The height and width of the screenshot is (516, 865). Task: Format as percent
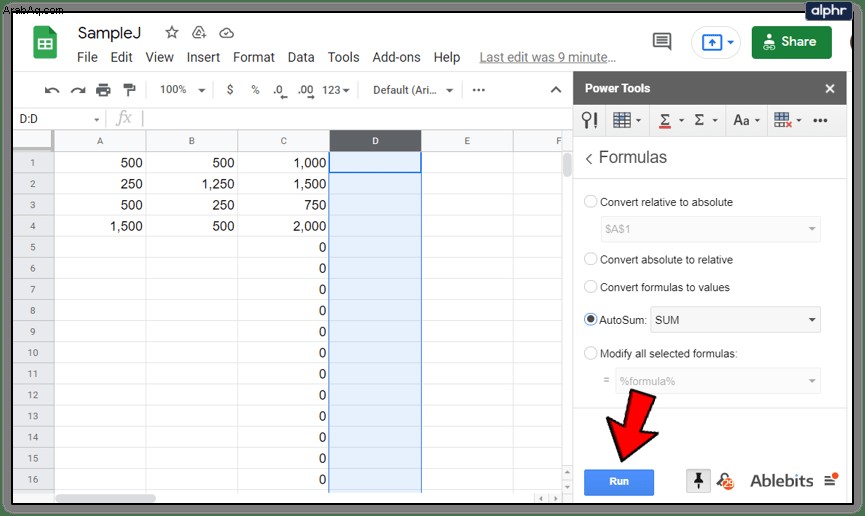tap(255, 89)
